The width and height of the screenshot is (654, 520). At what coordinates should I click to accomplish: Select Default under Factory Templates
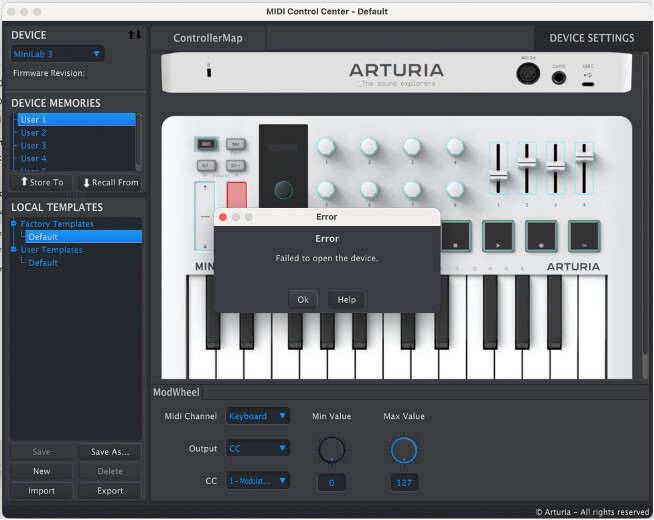pos(83,236)
